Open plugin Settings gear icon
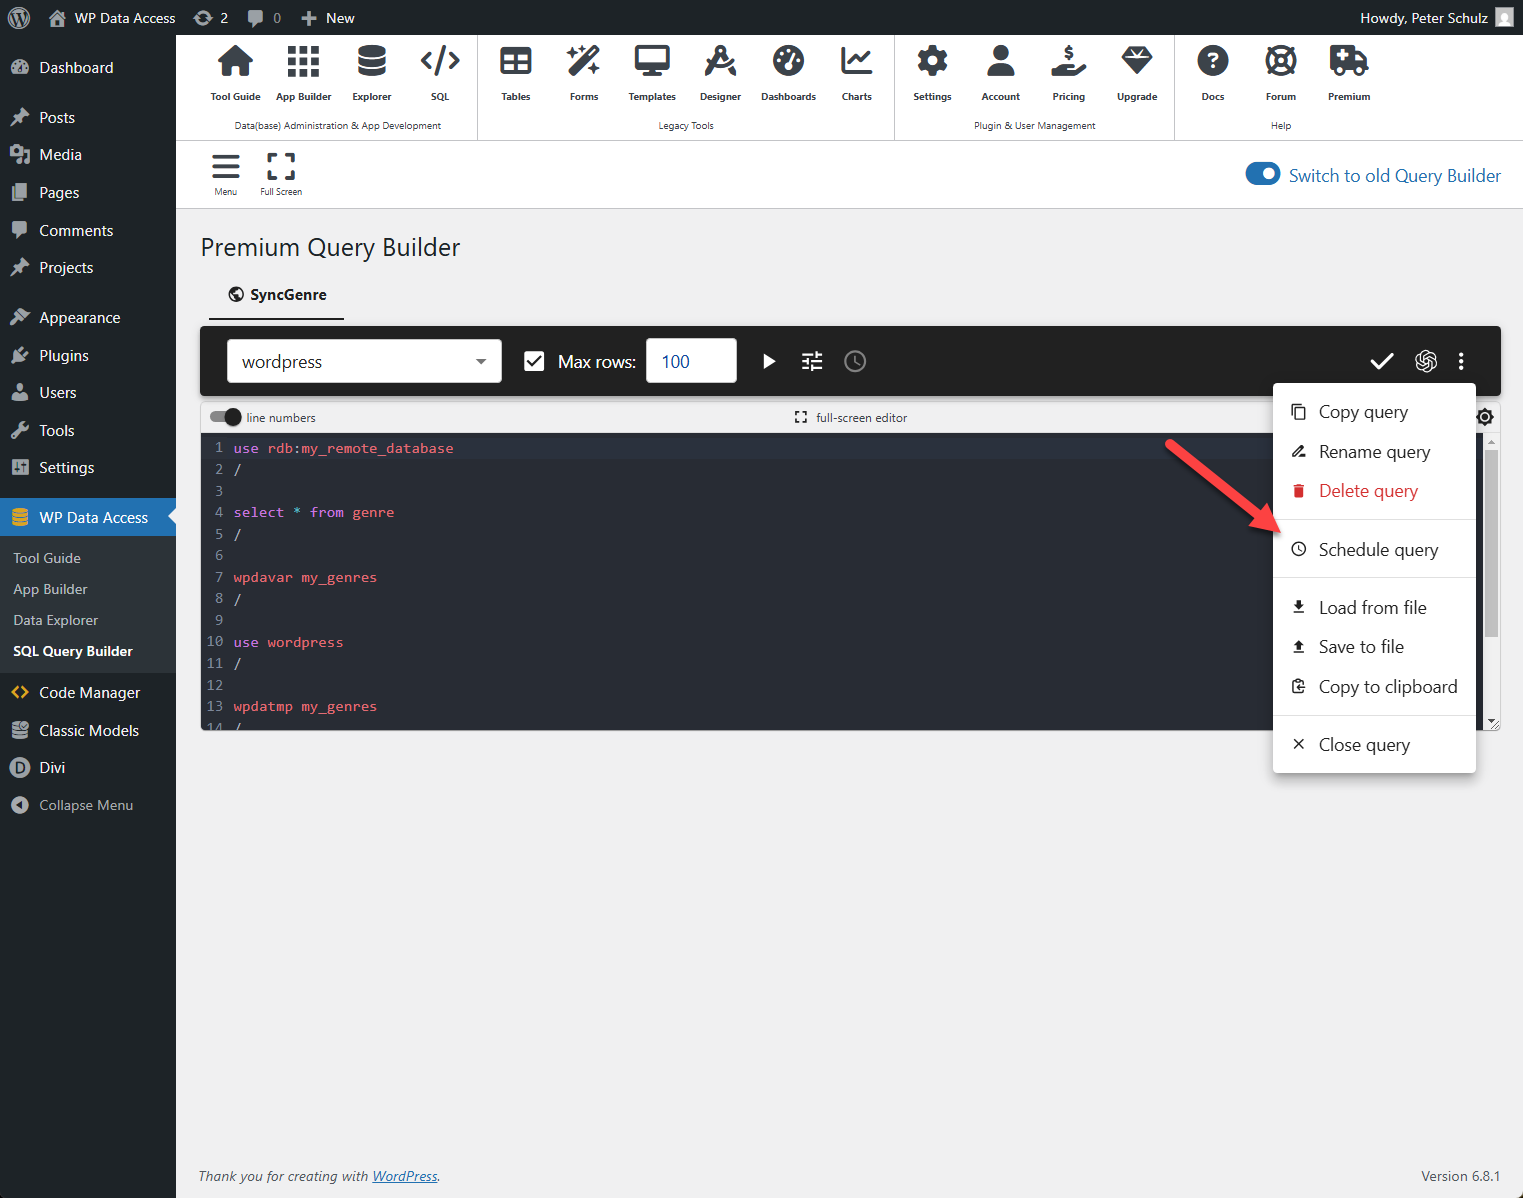 pyautogui.click(x=932, y=62)
